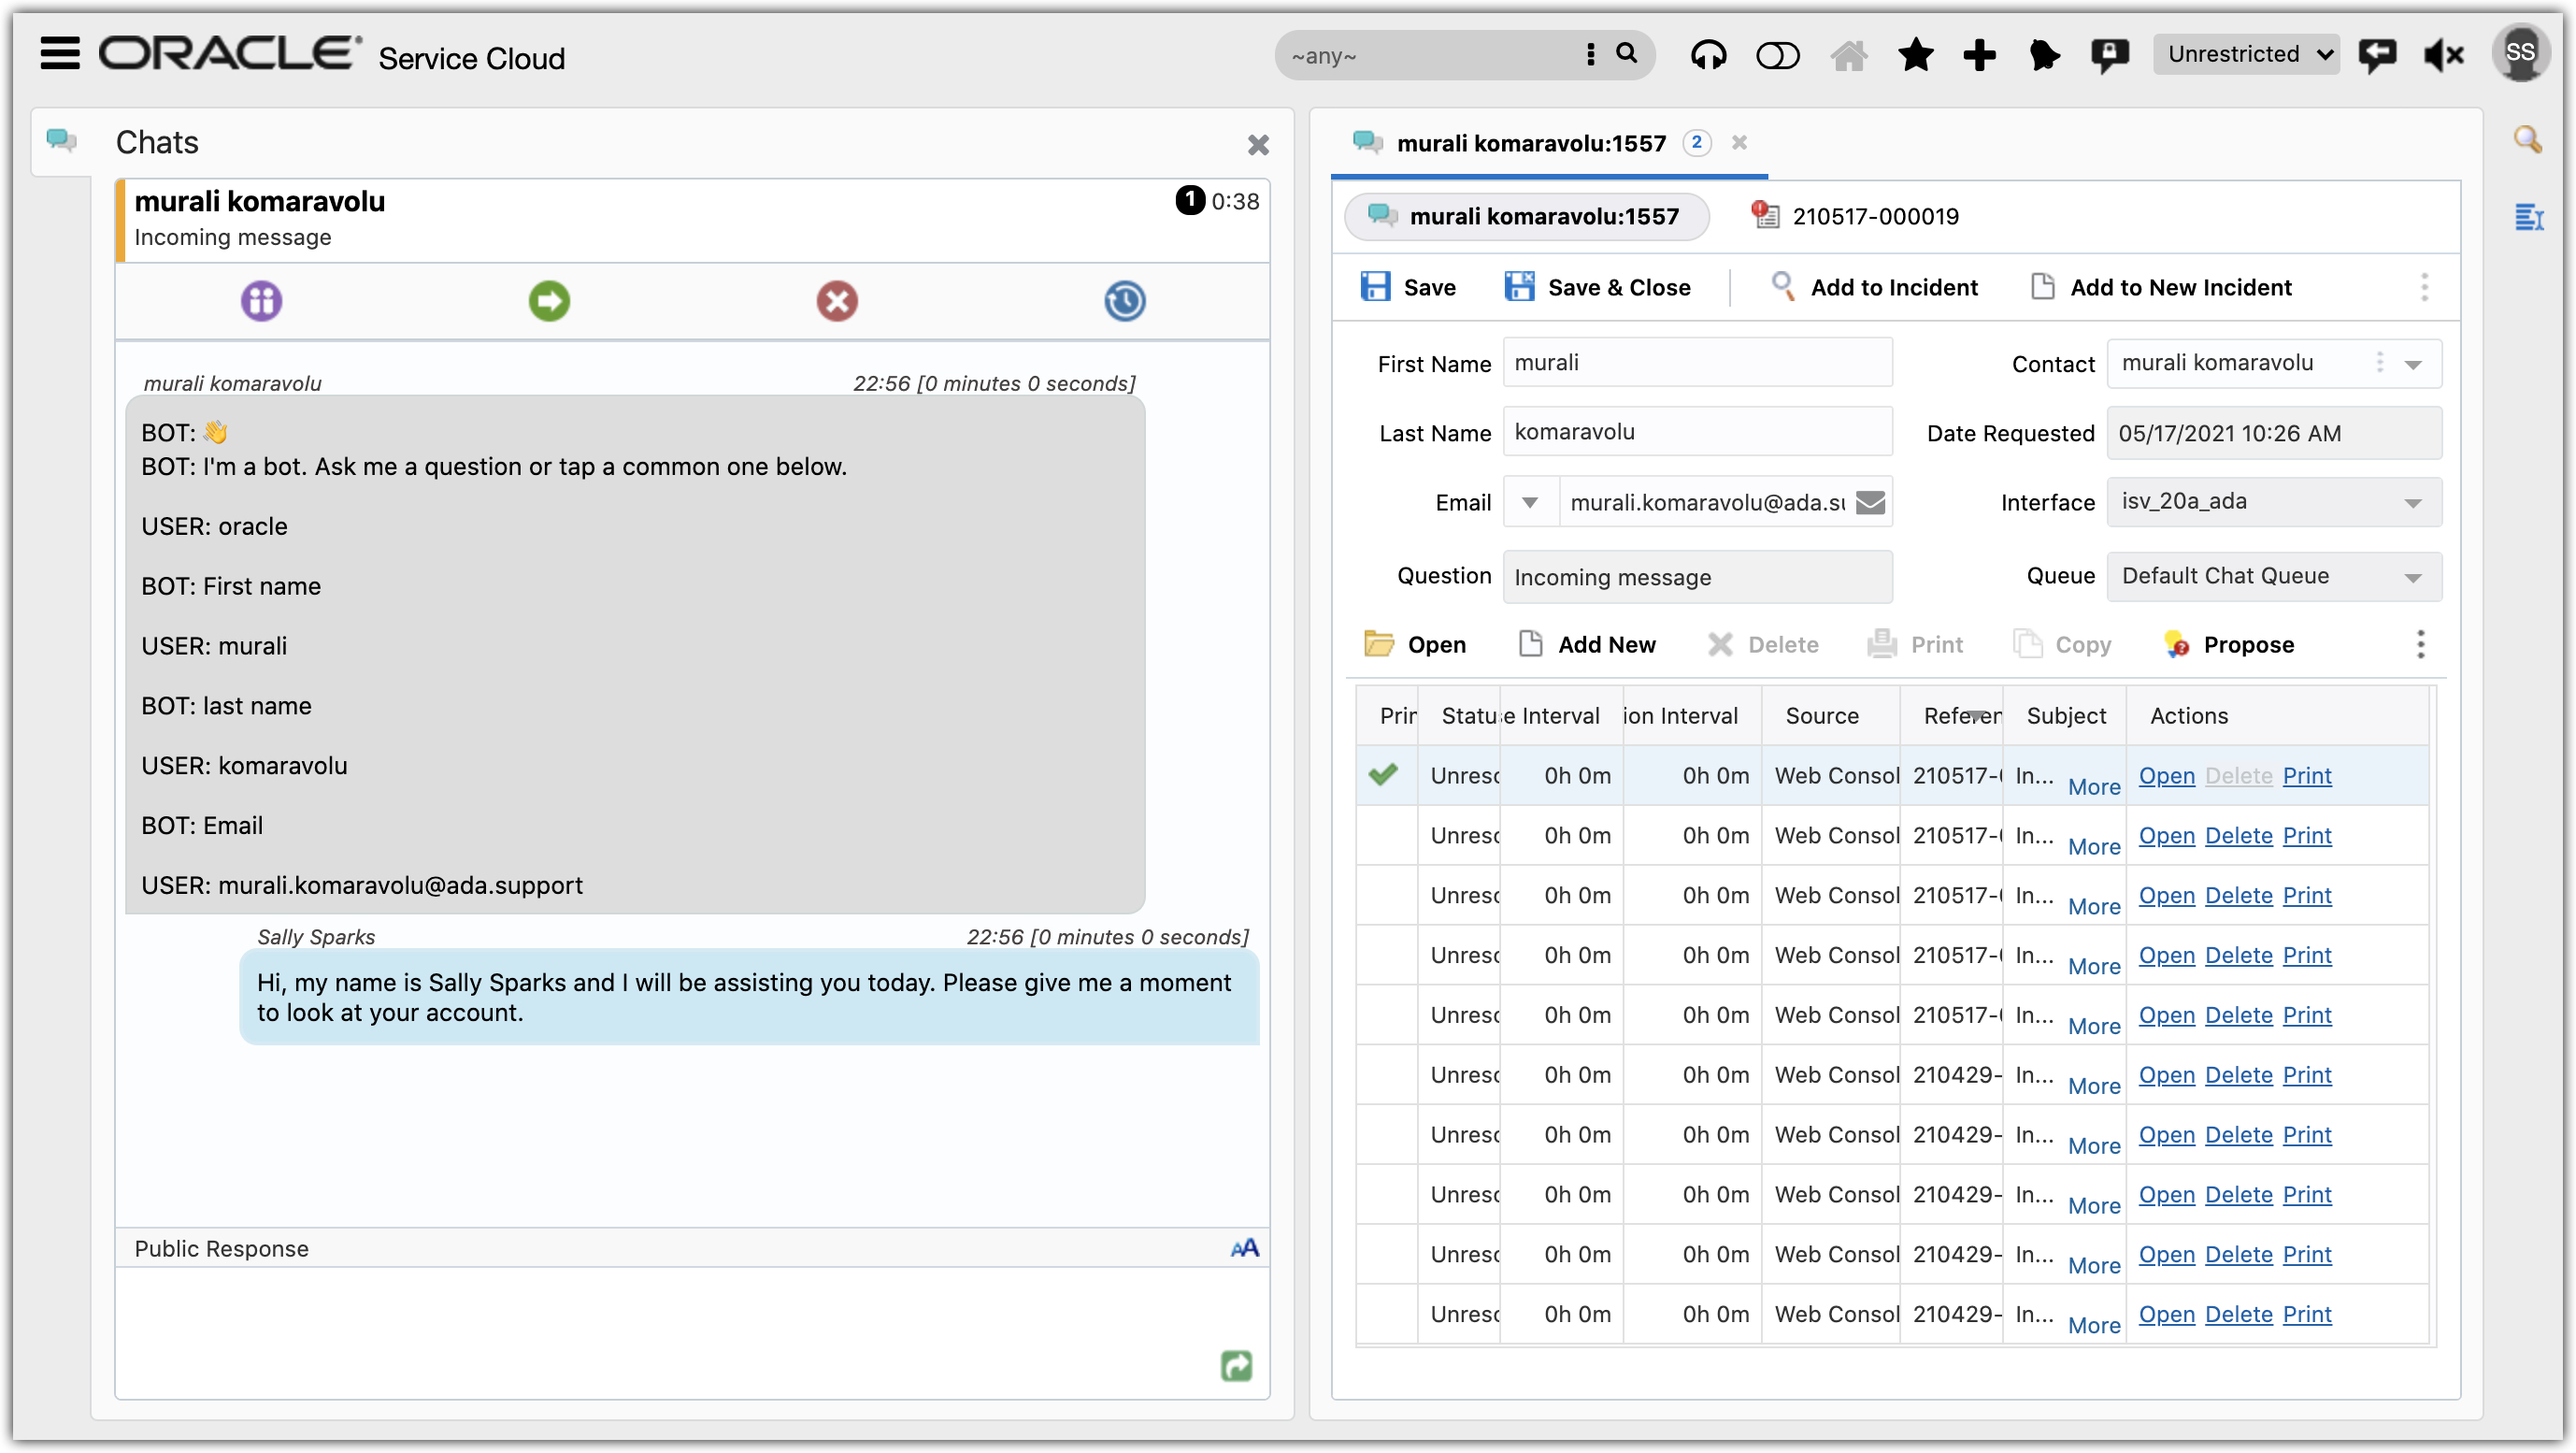Select the murali komaravolu:1557 workspace tab
The height and width of the screenshot is (1453, 2576).
click(1530, 143)
